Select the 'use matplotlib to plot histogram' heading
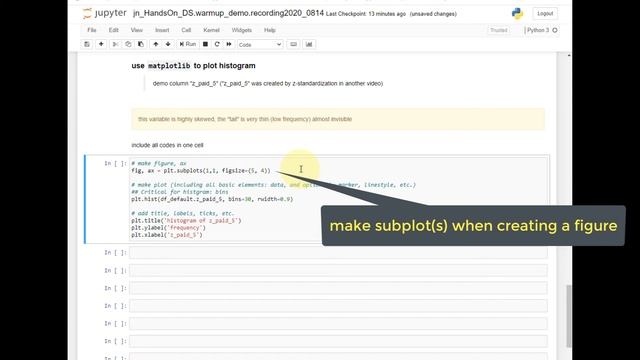 (193, 66)
